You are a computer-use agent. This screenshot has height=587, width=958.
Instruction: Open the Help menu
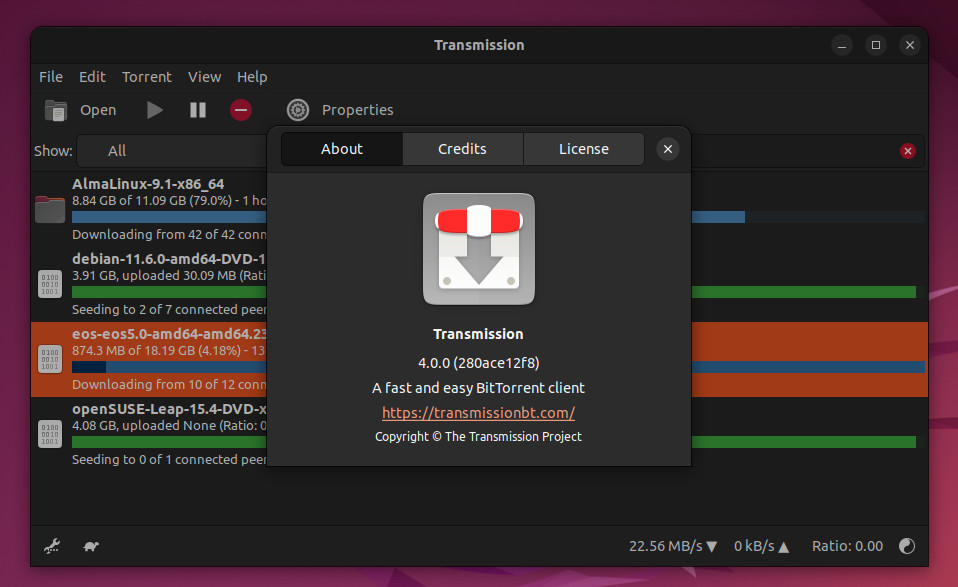pyautogui.click(x=252, y=77)
